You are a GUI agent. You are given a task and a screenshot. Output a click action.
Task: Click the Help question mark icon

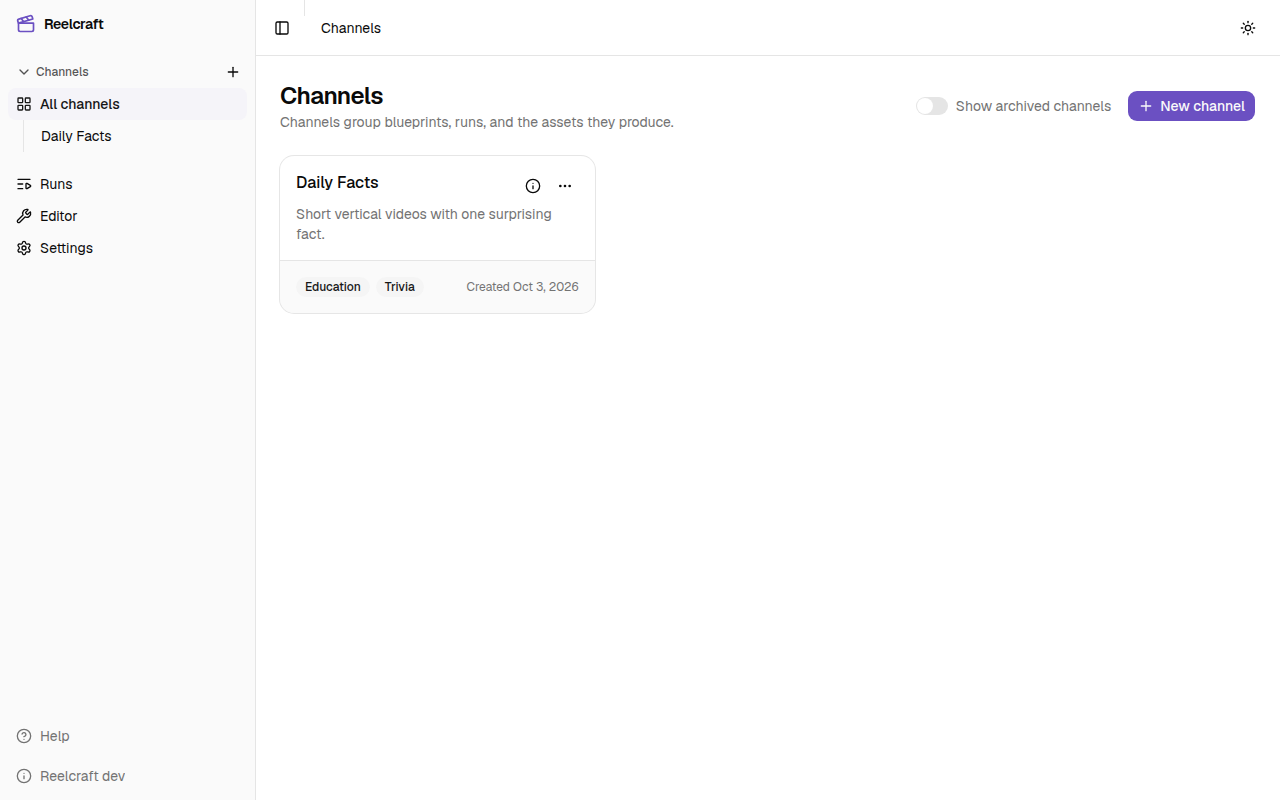pyautogui.click(x=24, y=736)
